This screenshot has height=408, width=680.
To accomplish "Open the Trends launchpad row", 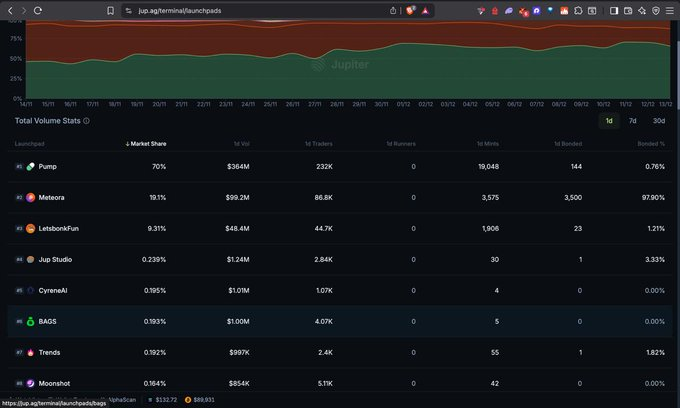I will 340,353.
